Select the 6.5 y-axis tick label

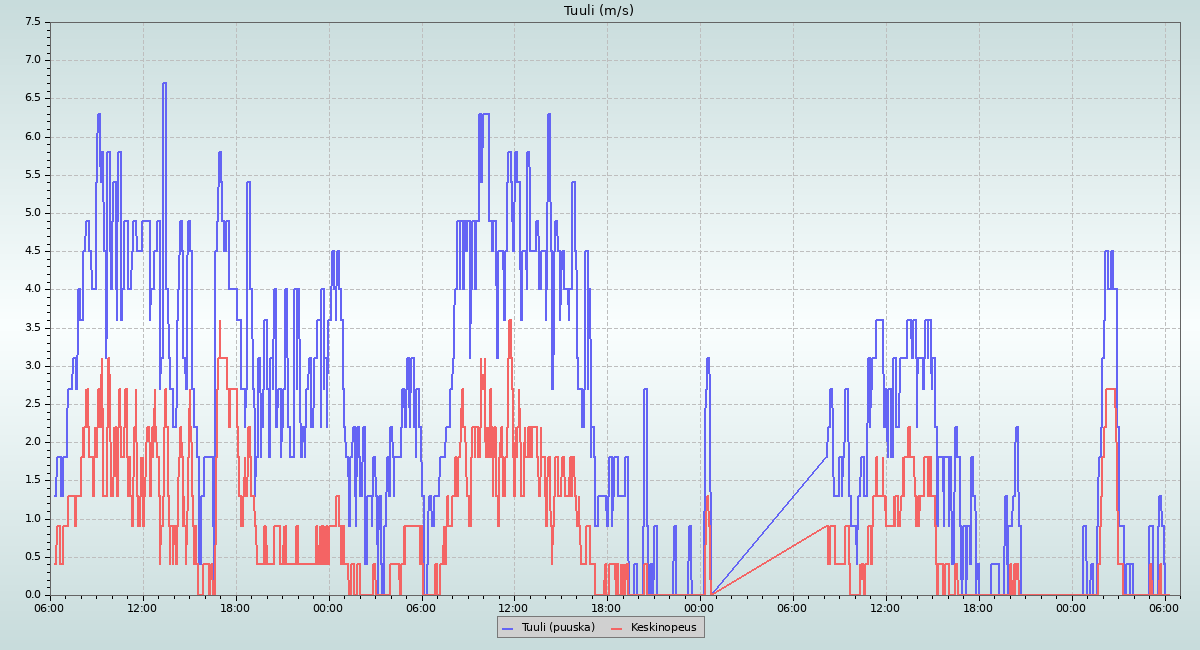32,98
